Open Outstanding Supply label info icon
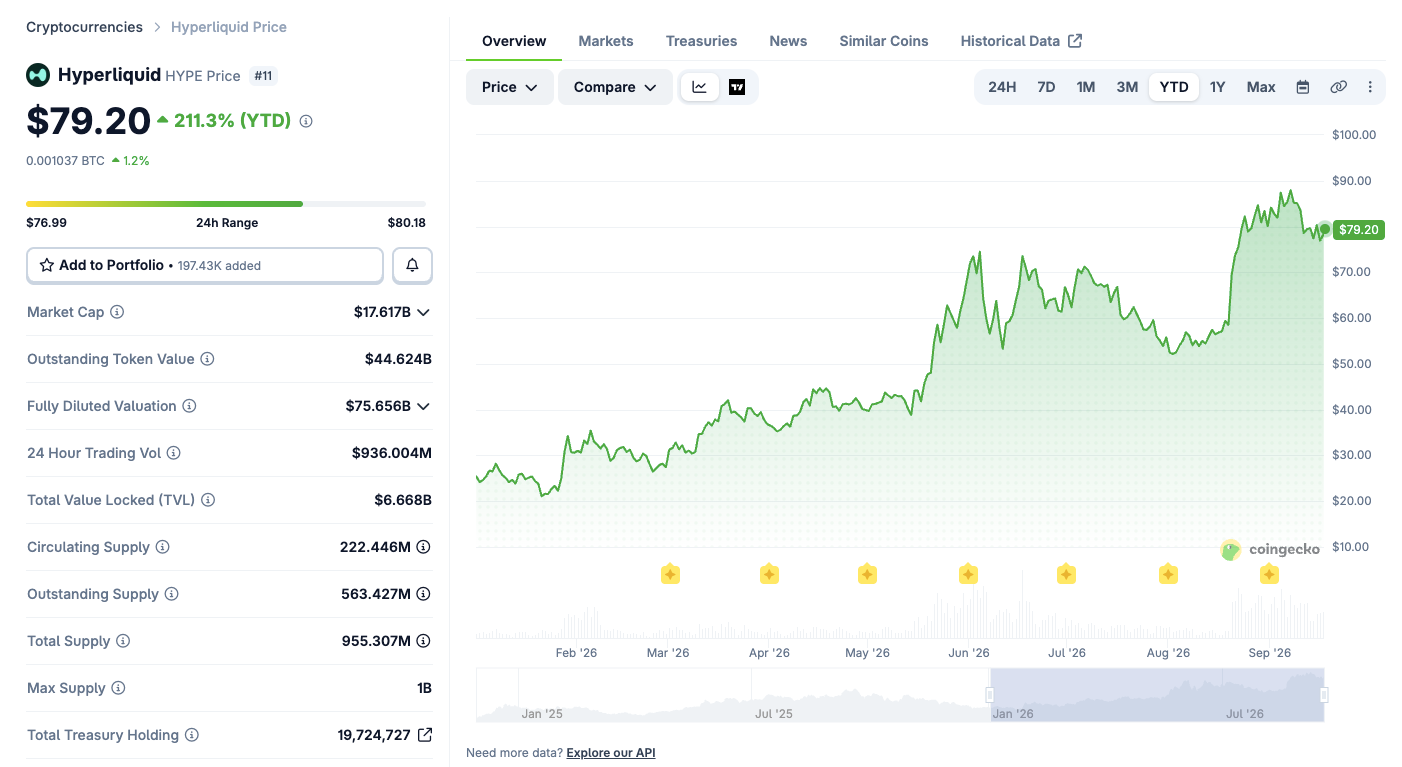The width and height of the screenshot is (1402, 767). click(x=171, y=594)
